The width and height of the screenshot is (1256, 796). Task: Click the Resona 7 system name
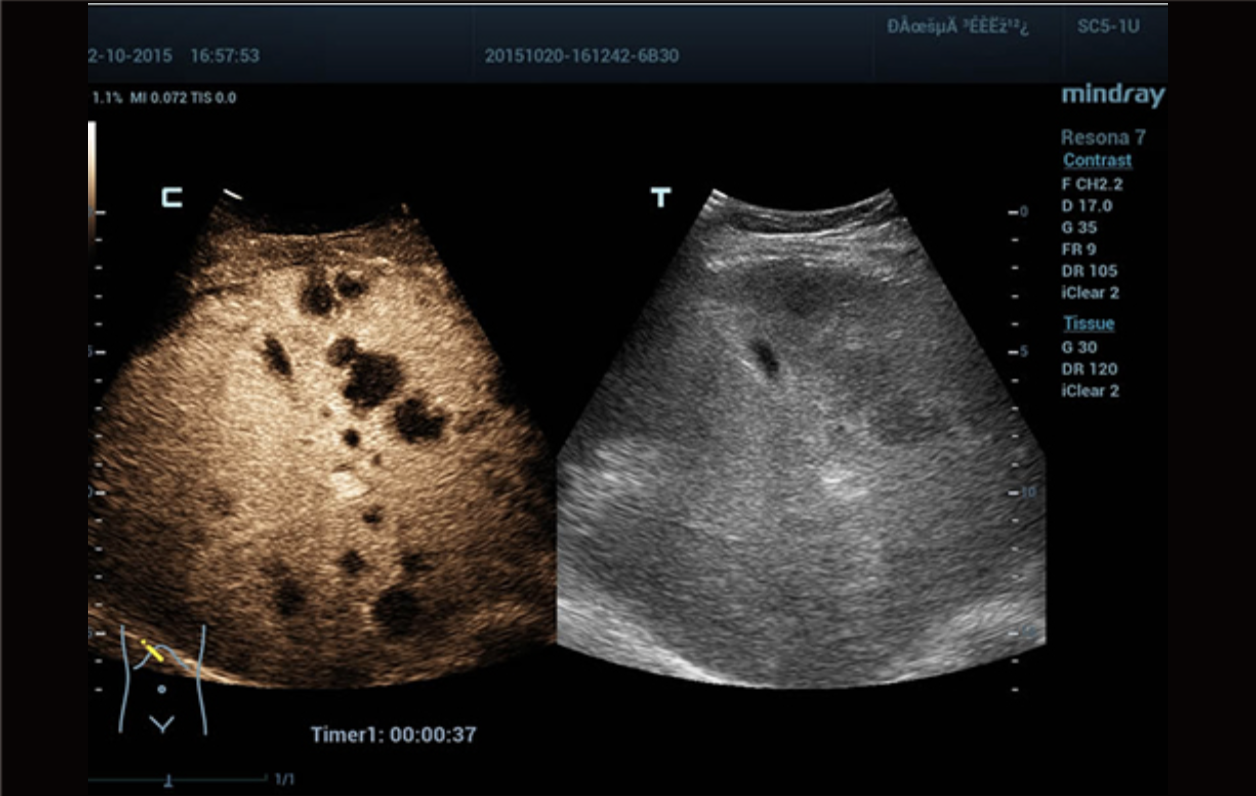coord(1103,138)
